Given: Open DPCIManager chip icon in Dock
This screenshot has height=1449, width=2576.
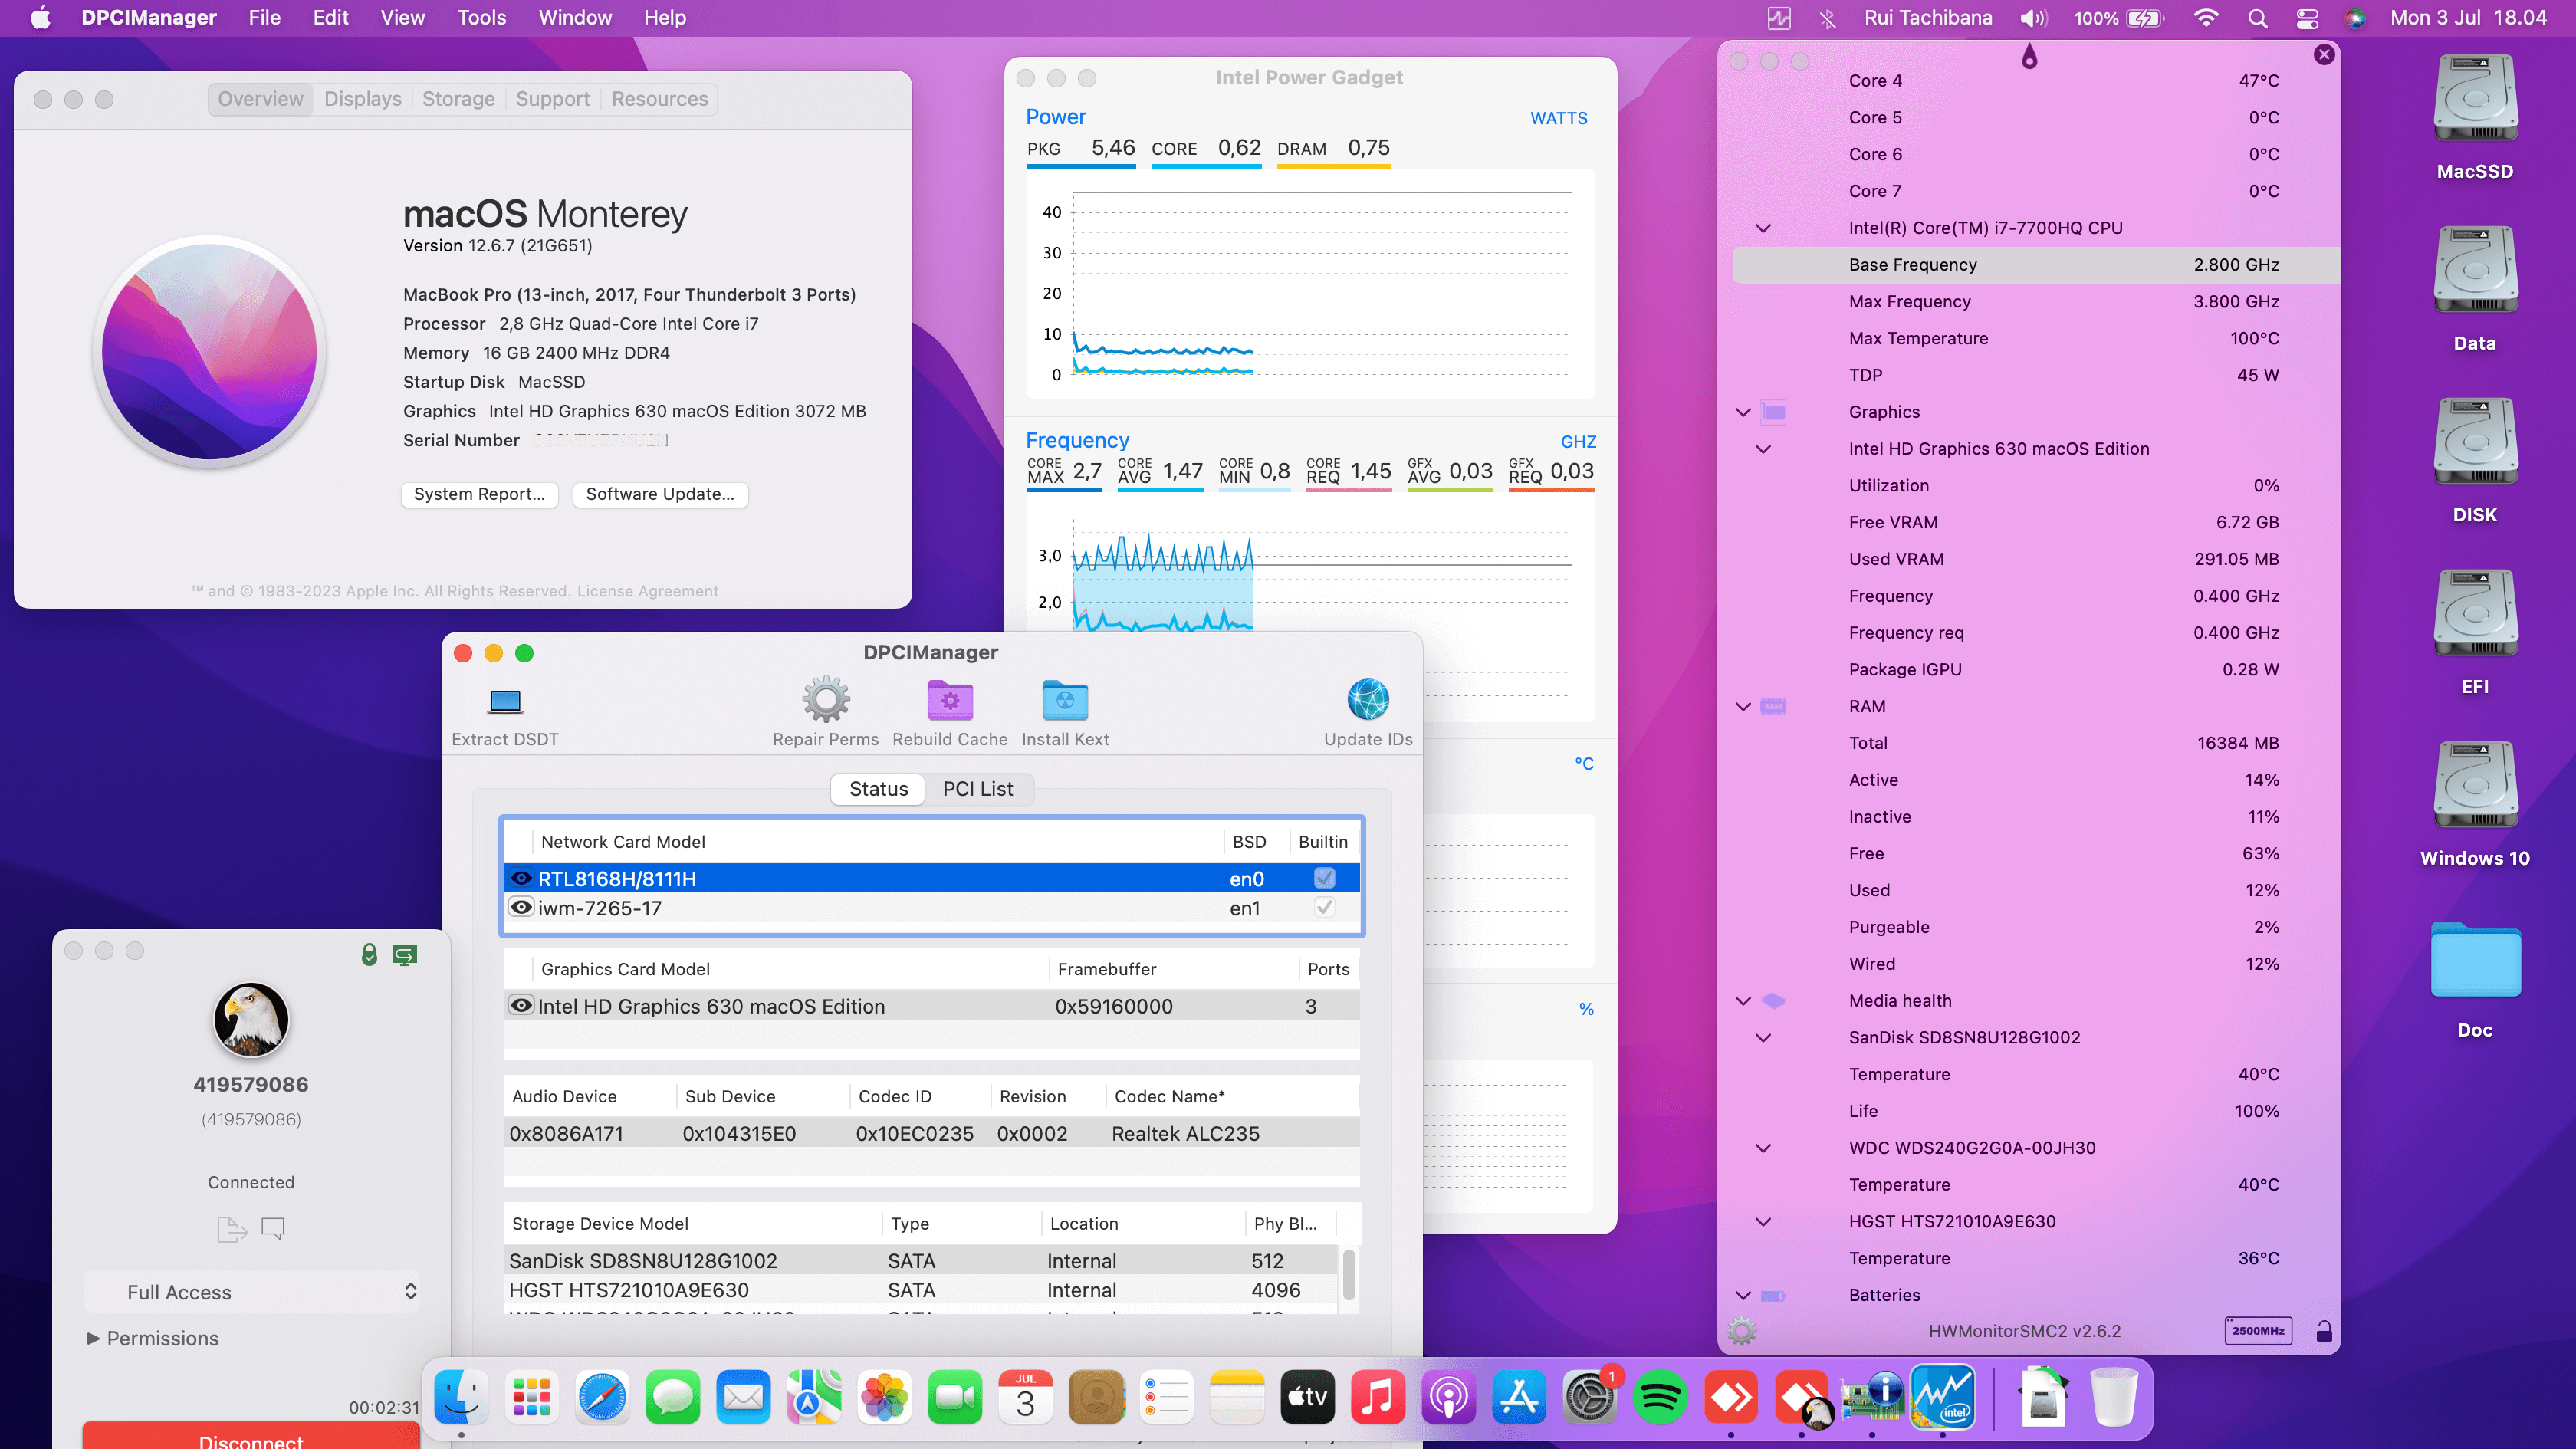Looking at the screenshot, I should [1872, 1397].
